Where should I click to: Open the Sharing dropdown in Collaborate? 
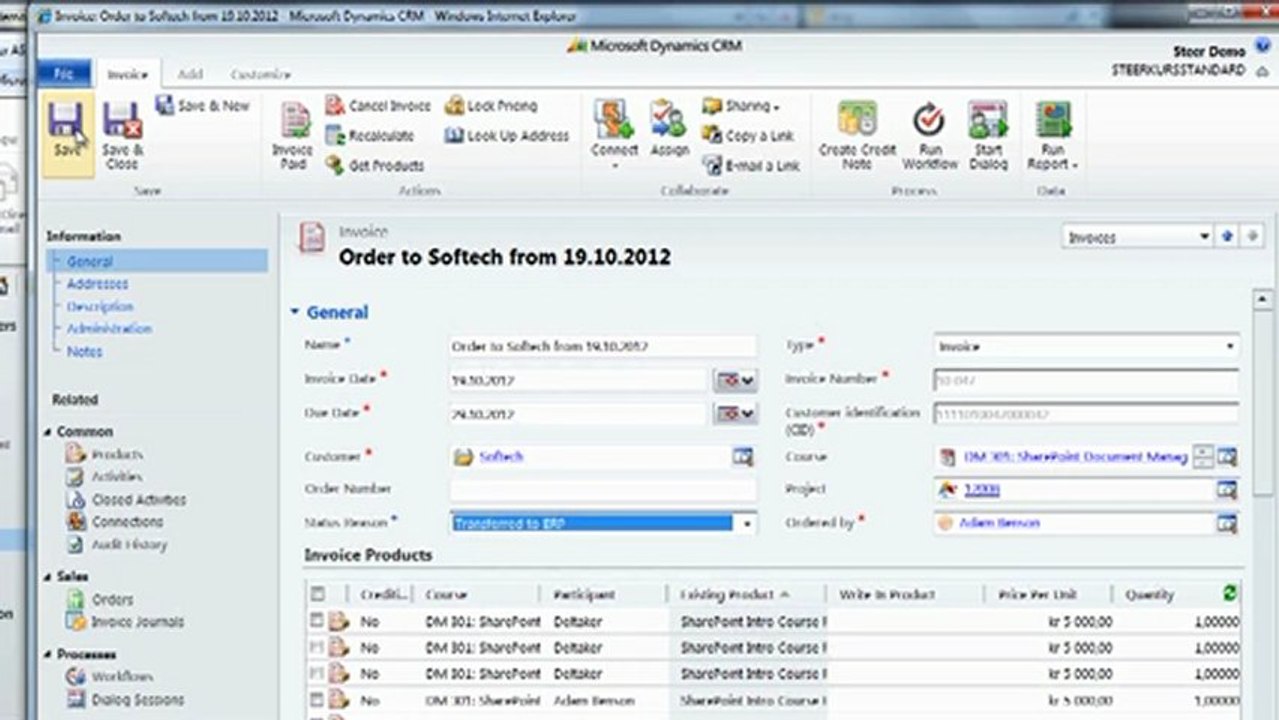(741, 106)
